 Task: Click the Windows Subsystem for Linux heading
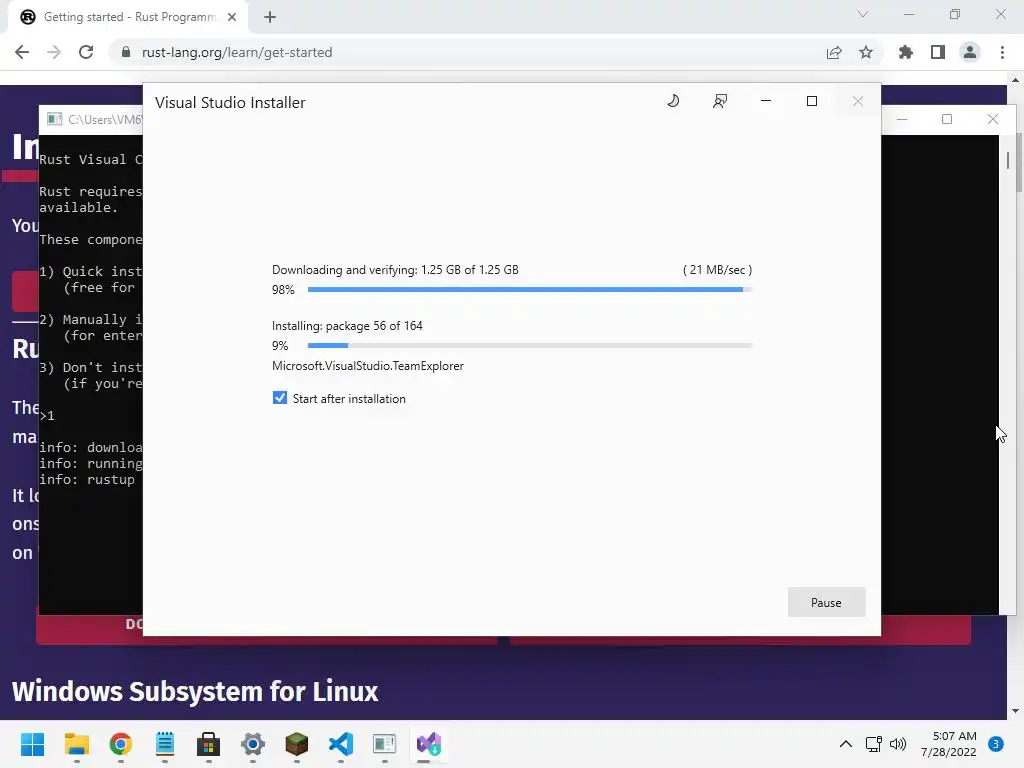point(195,691)
